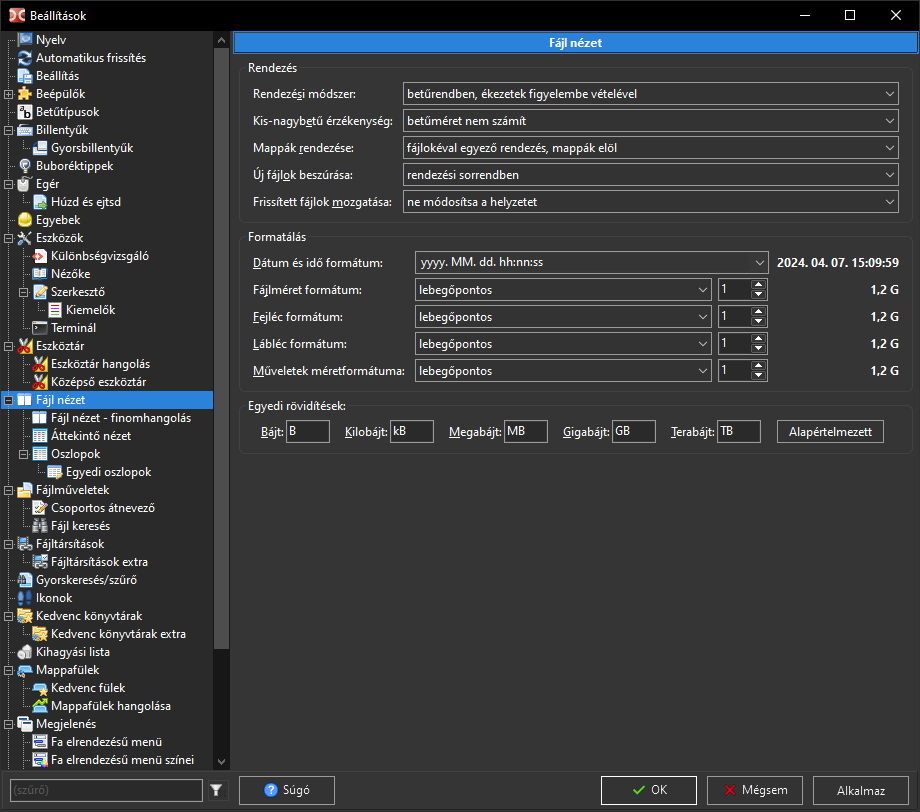
Task: Click the Terminál icon in tree
Action: [39, 328]
